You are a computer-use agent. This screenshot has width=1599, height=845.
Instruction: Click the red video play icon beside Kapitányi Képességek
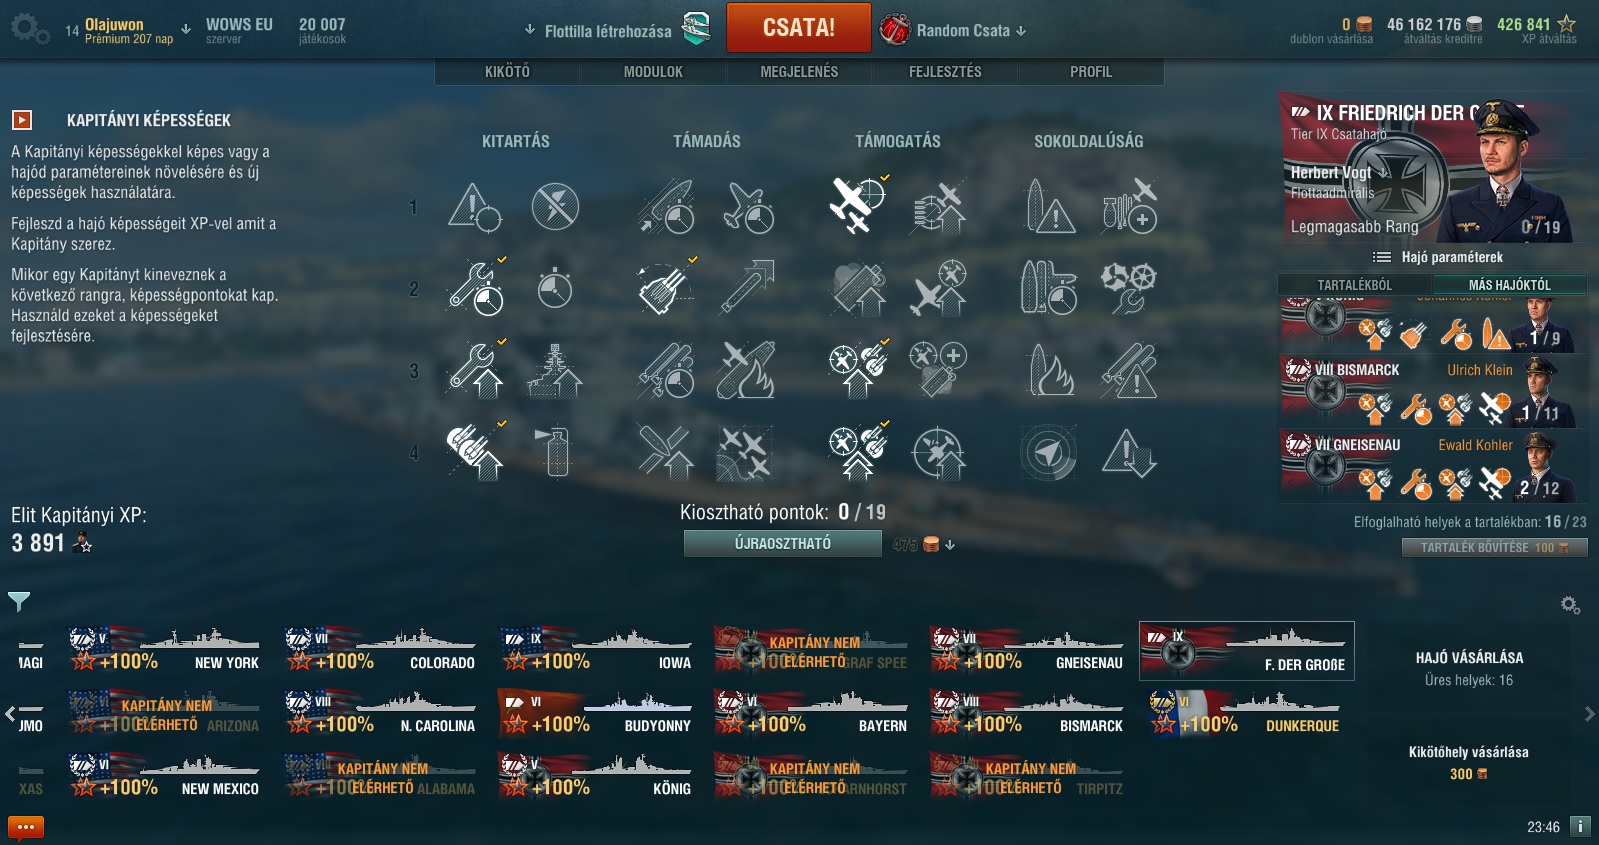[22, 120]
